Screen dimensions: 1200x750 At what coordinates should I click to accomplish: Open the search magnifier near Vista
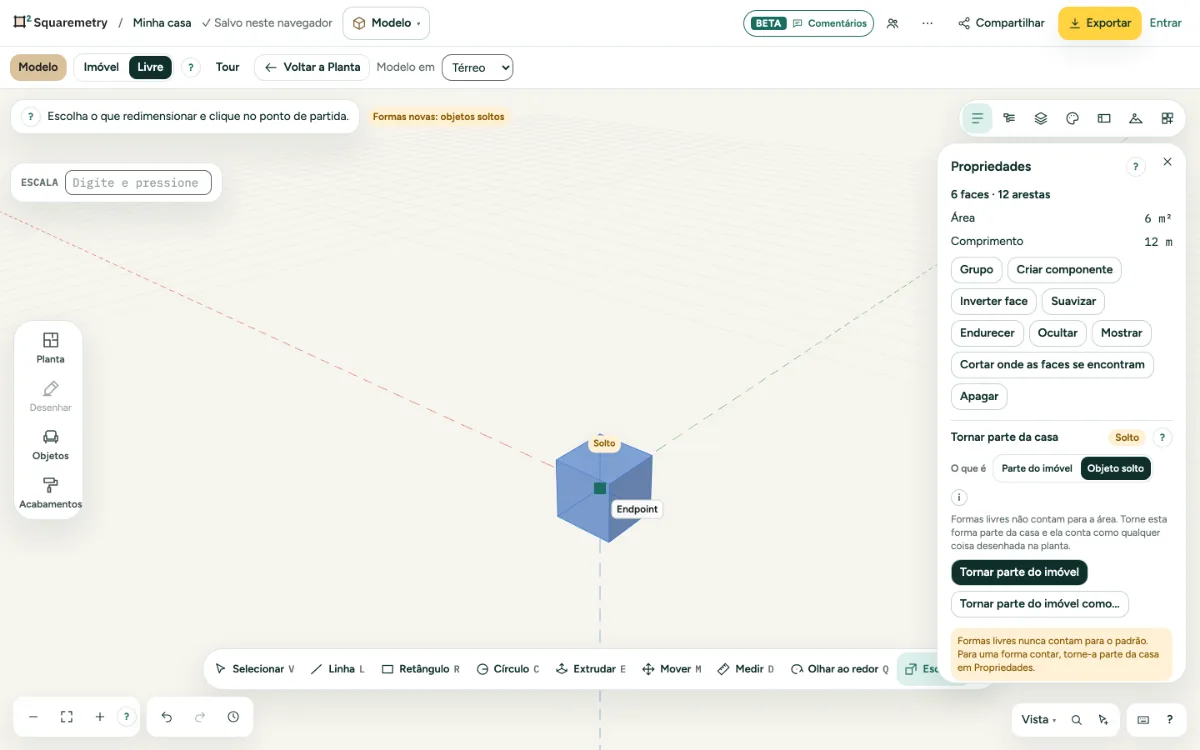click(x=1077, y=719)
